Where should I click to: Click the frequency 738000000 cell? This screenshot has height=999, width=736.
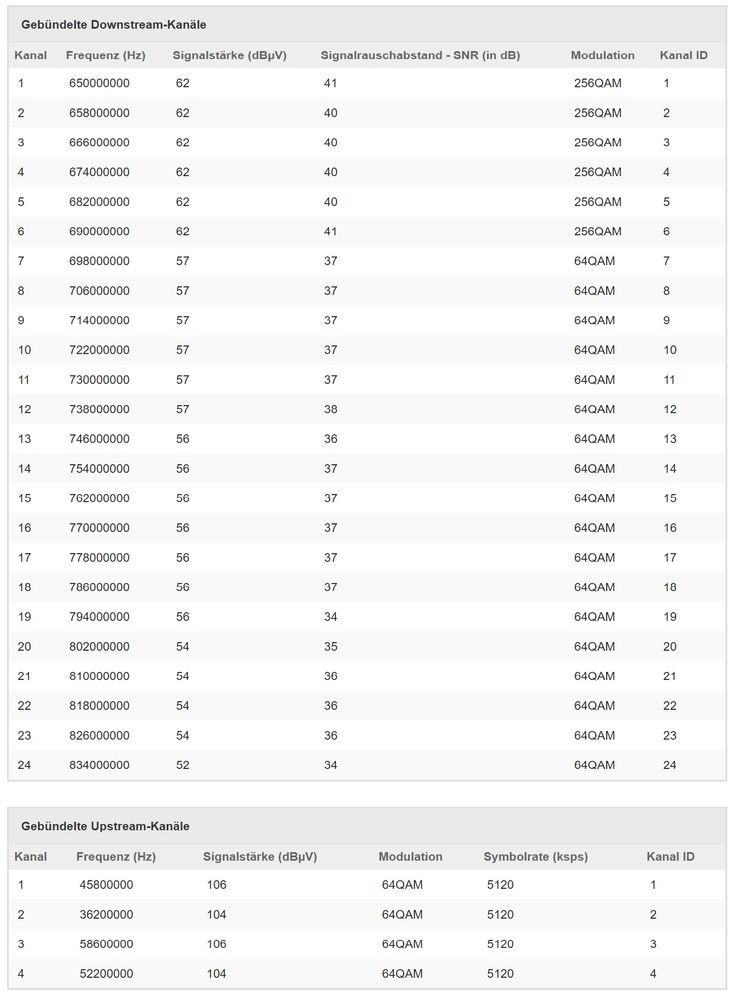coord(99,409)
